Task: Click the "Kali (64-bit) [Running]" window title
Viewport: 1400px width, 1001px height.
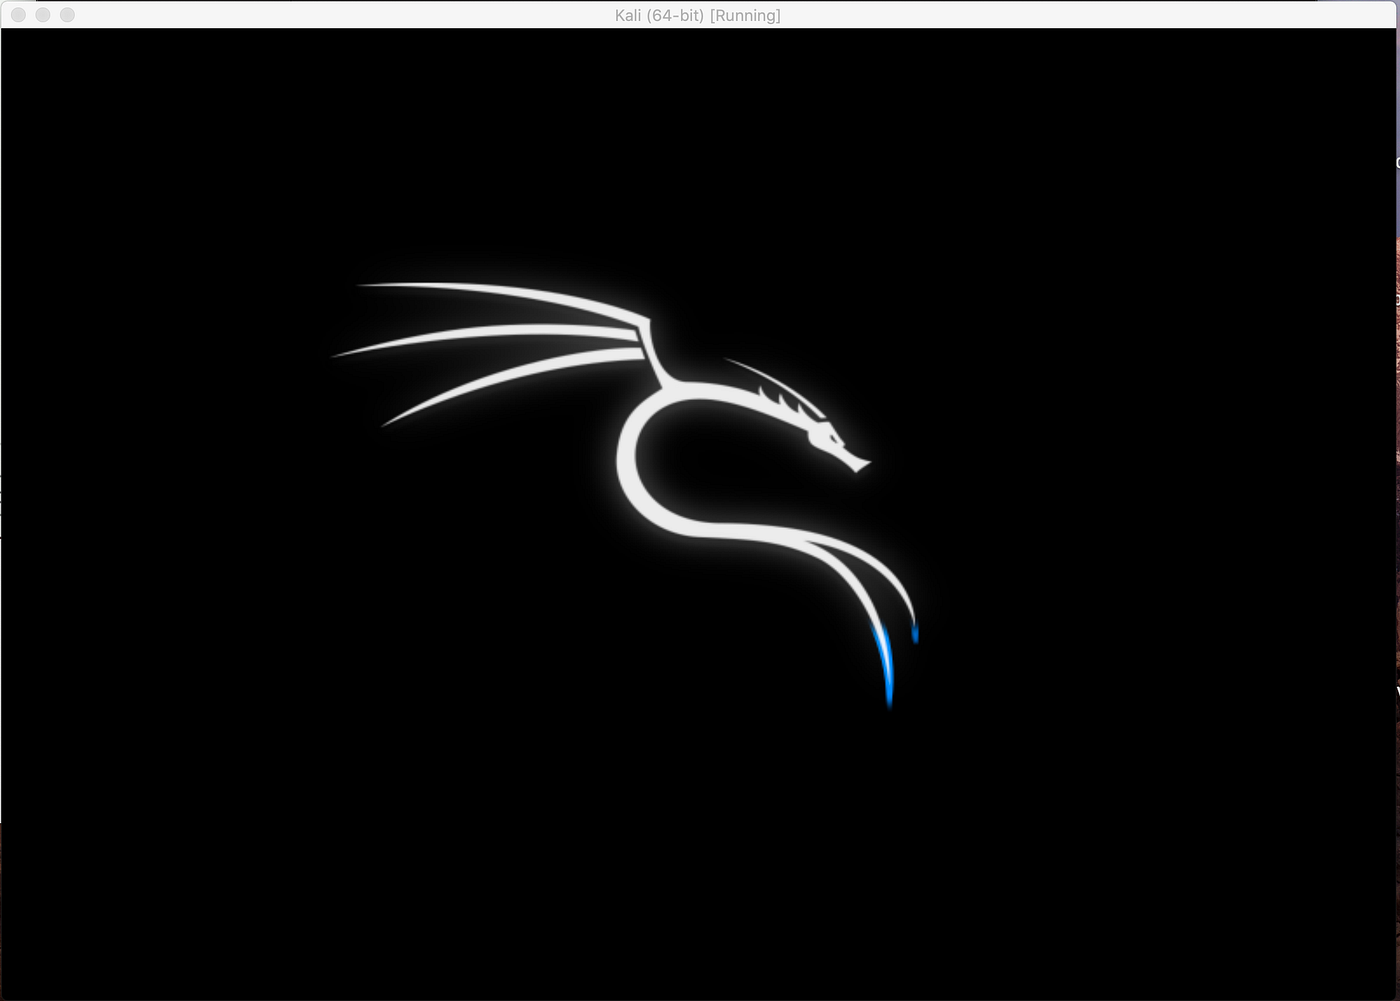Action: pyautogui.click(x=697, y=15)
